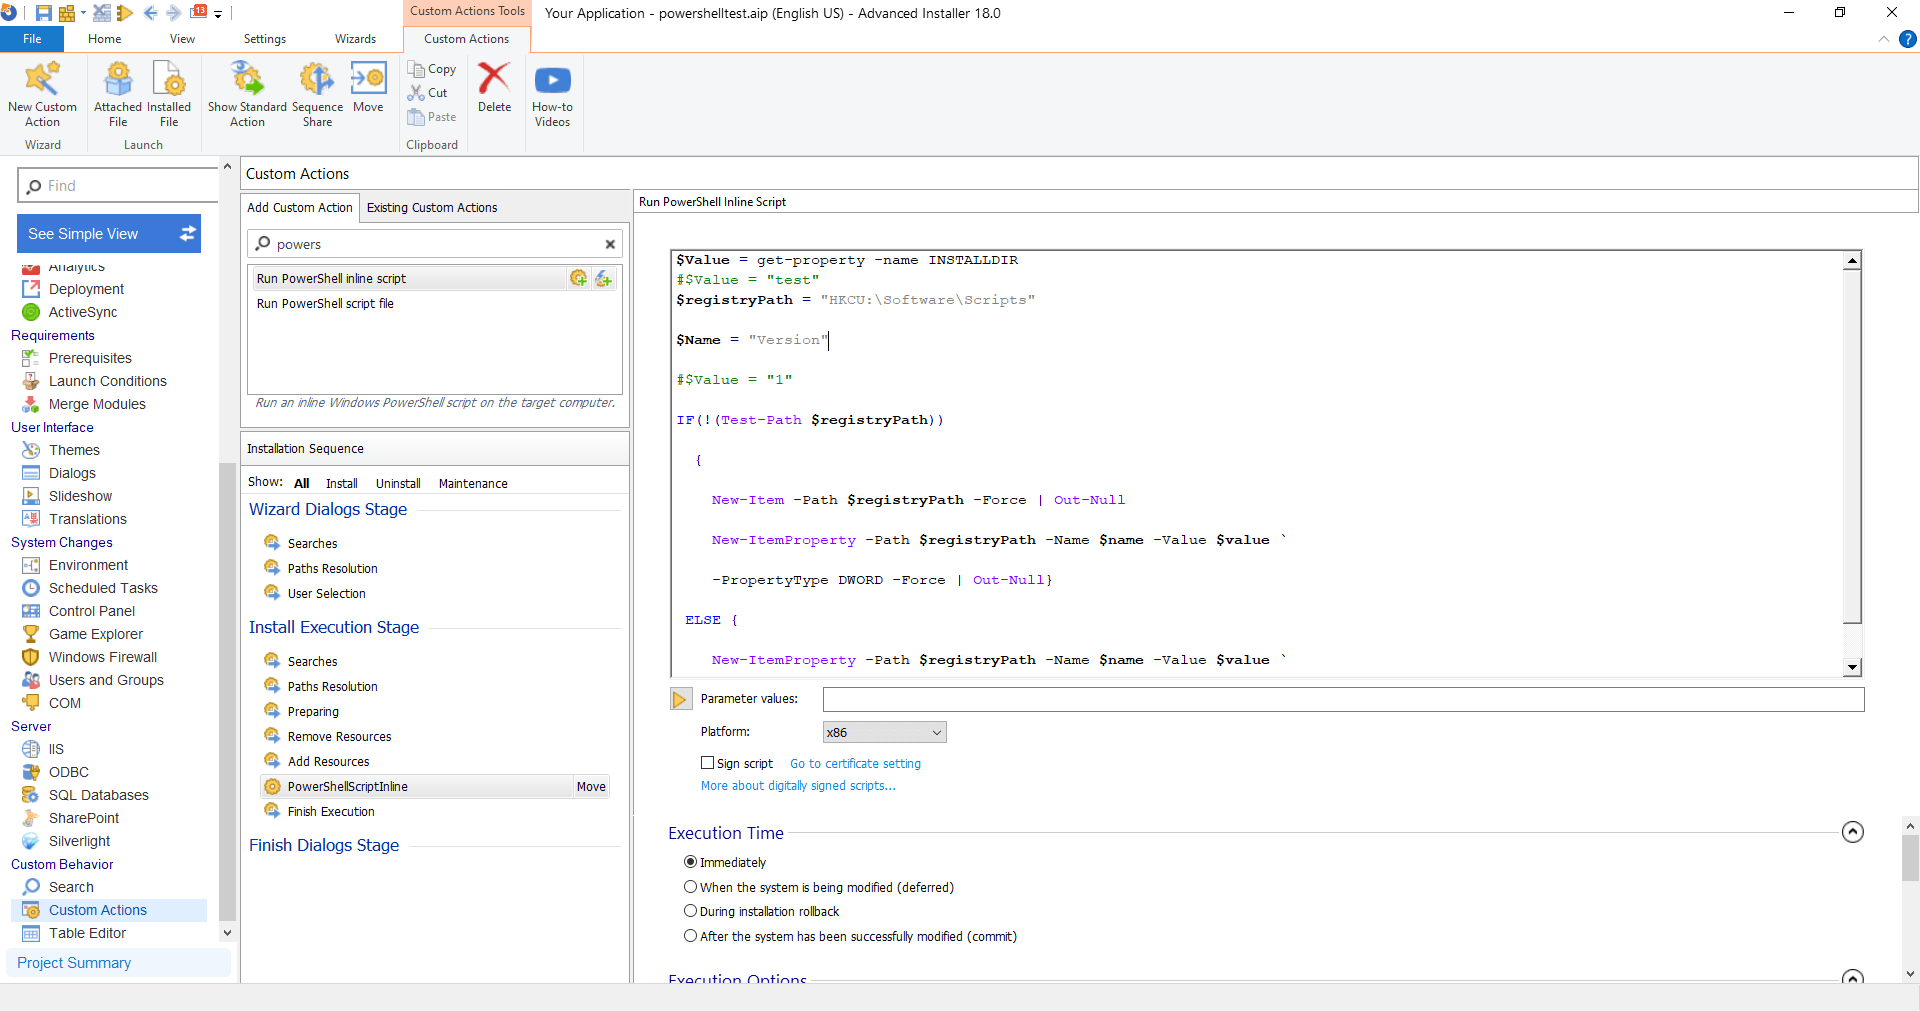
Task: Delete the selected custom action
Action: (494, 85)
